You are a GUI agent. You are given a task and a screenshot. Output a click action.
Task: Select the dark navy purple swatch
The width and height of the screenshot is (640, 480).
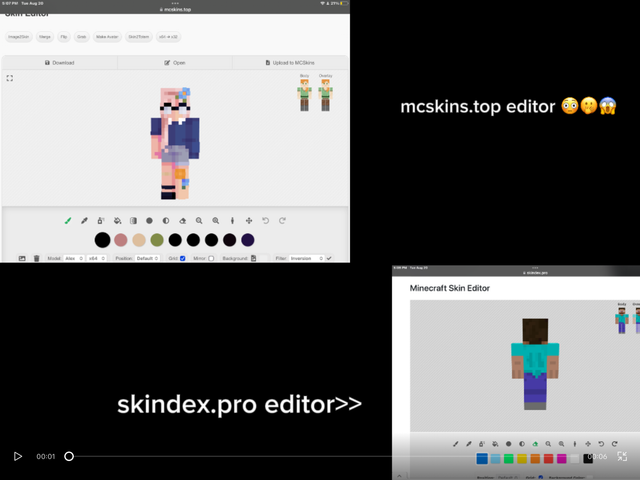click(x=248, y=240)
